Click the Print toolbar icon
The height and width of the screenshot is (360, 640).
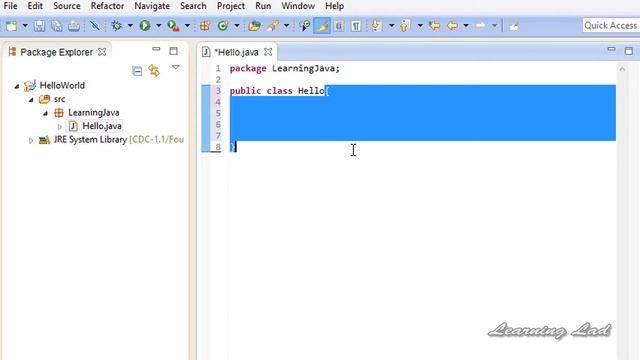point(74,26)
